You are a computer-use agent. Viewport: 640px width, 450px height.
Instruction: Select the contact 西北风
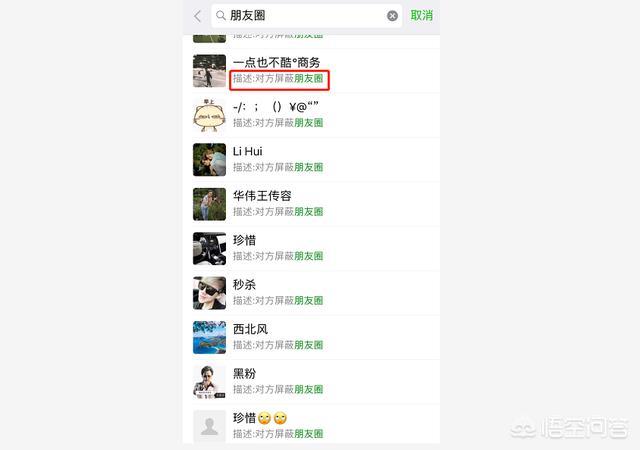[x=250, y=329]
